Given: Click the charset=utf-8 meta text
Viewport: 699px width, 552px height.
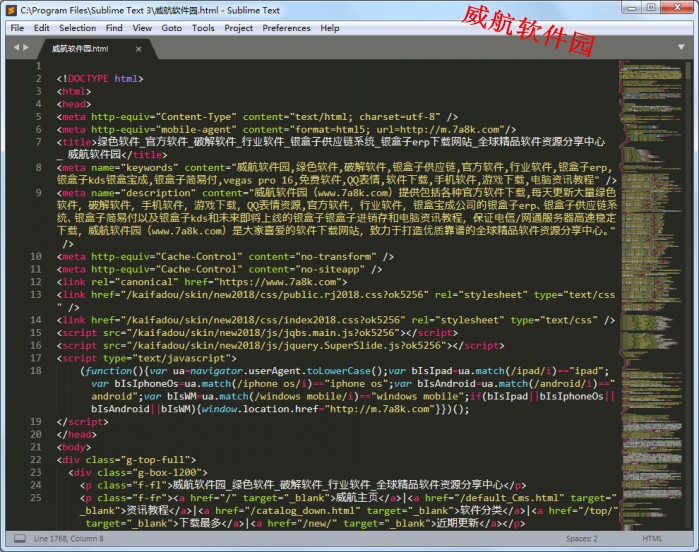Looking at the screenshot, I should (x=399, y=117).
